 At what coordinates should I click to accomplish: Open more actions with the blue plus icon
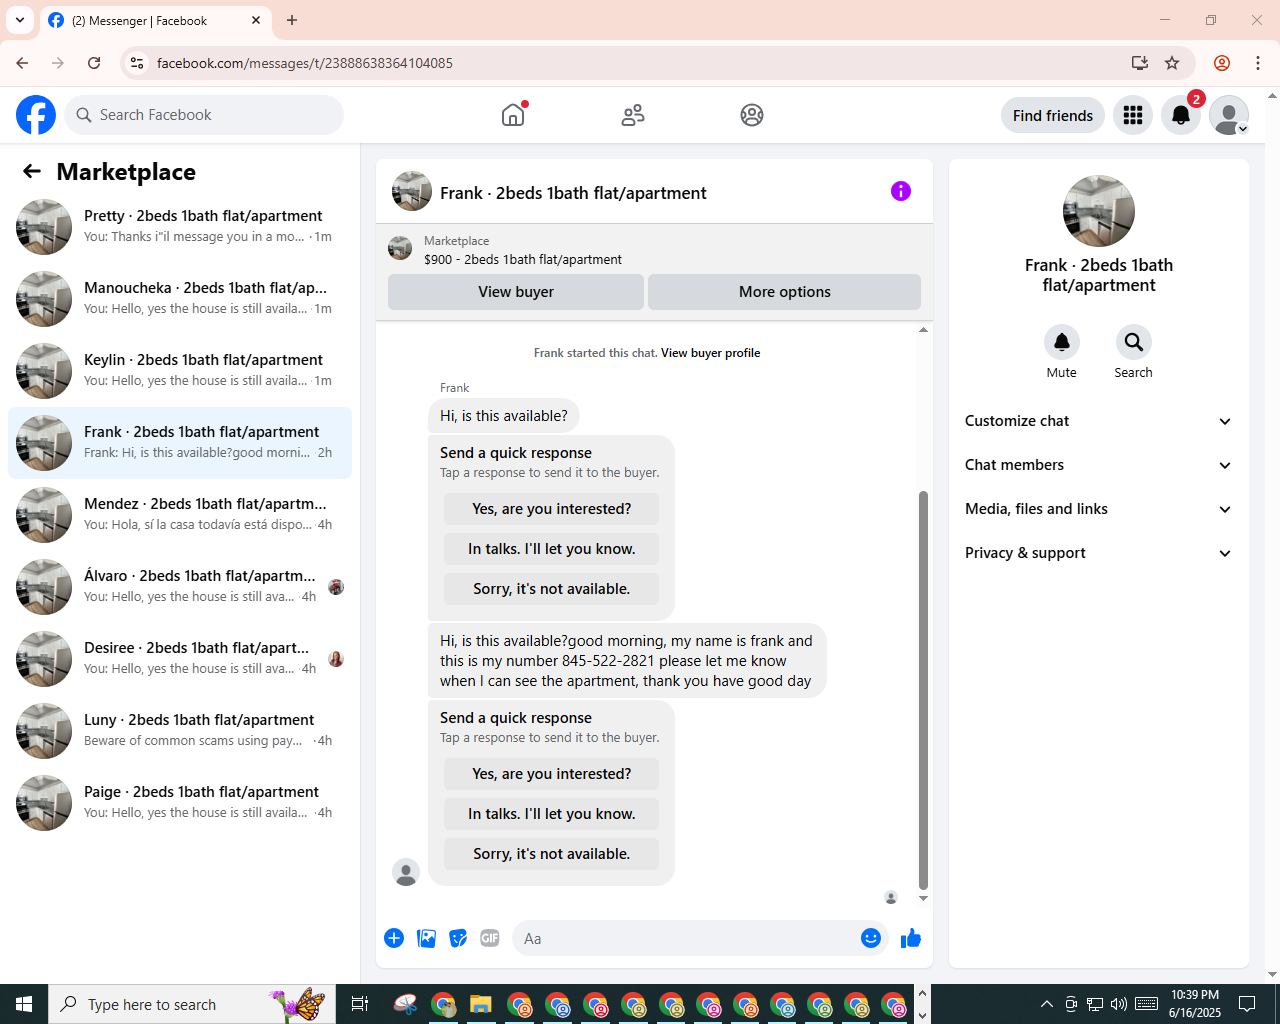click(394, 938)
